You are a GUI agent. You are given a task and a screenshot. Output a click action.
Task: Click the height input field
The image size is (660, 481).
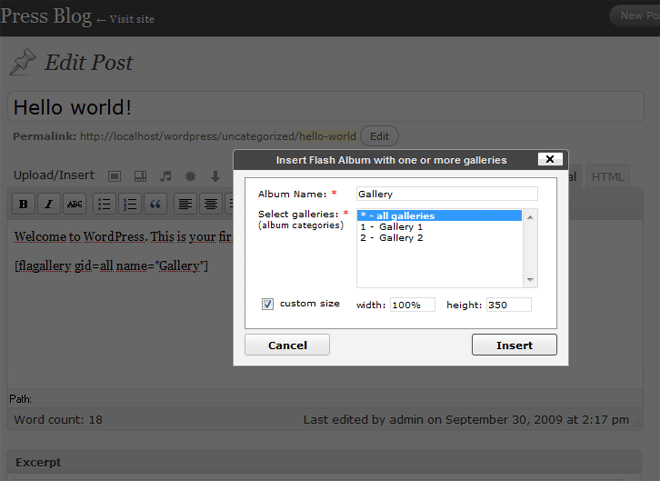(508, 305)
